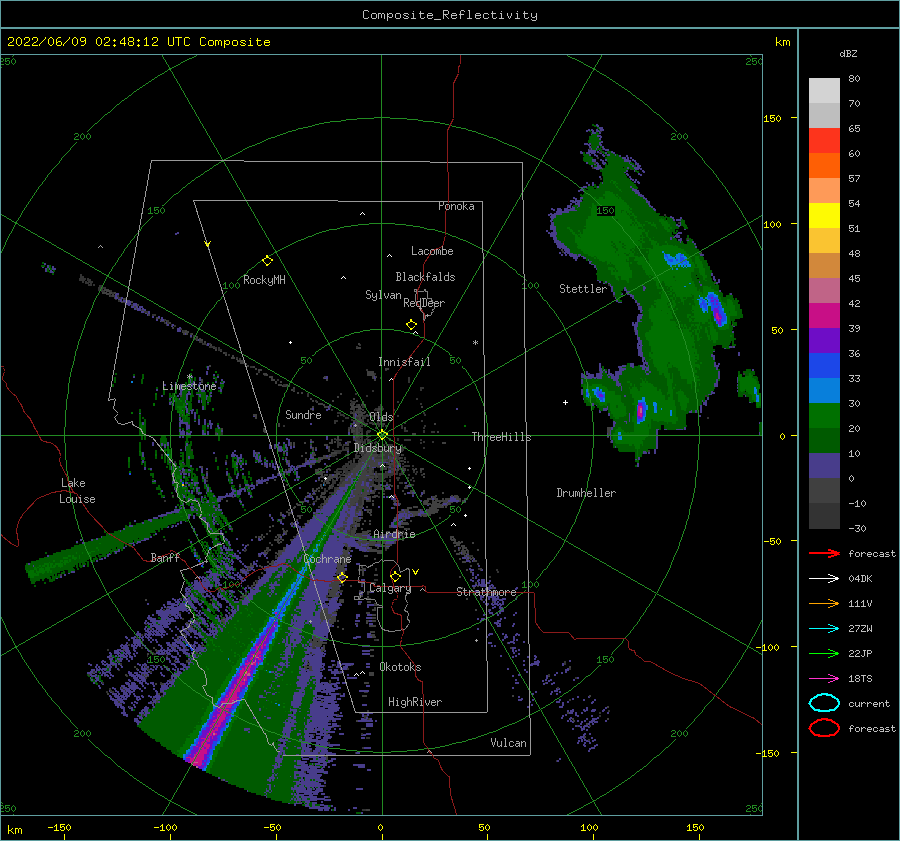Click the Lake Louise label

tap(77, 491)
